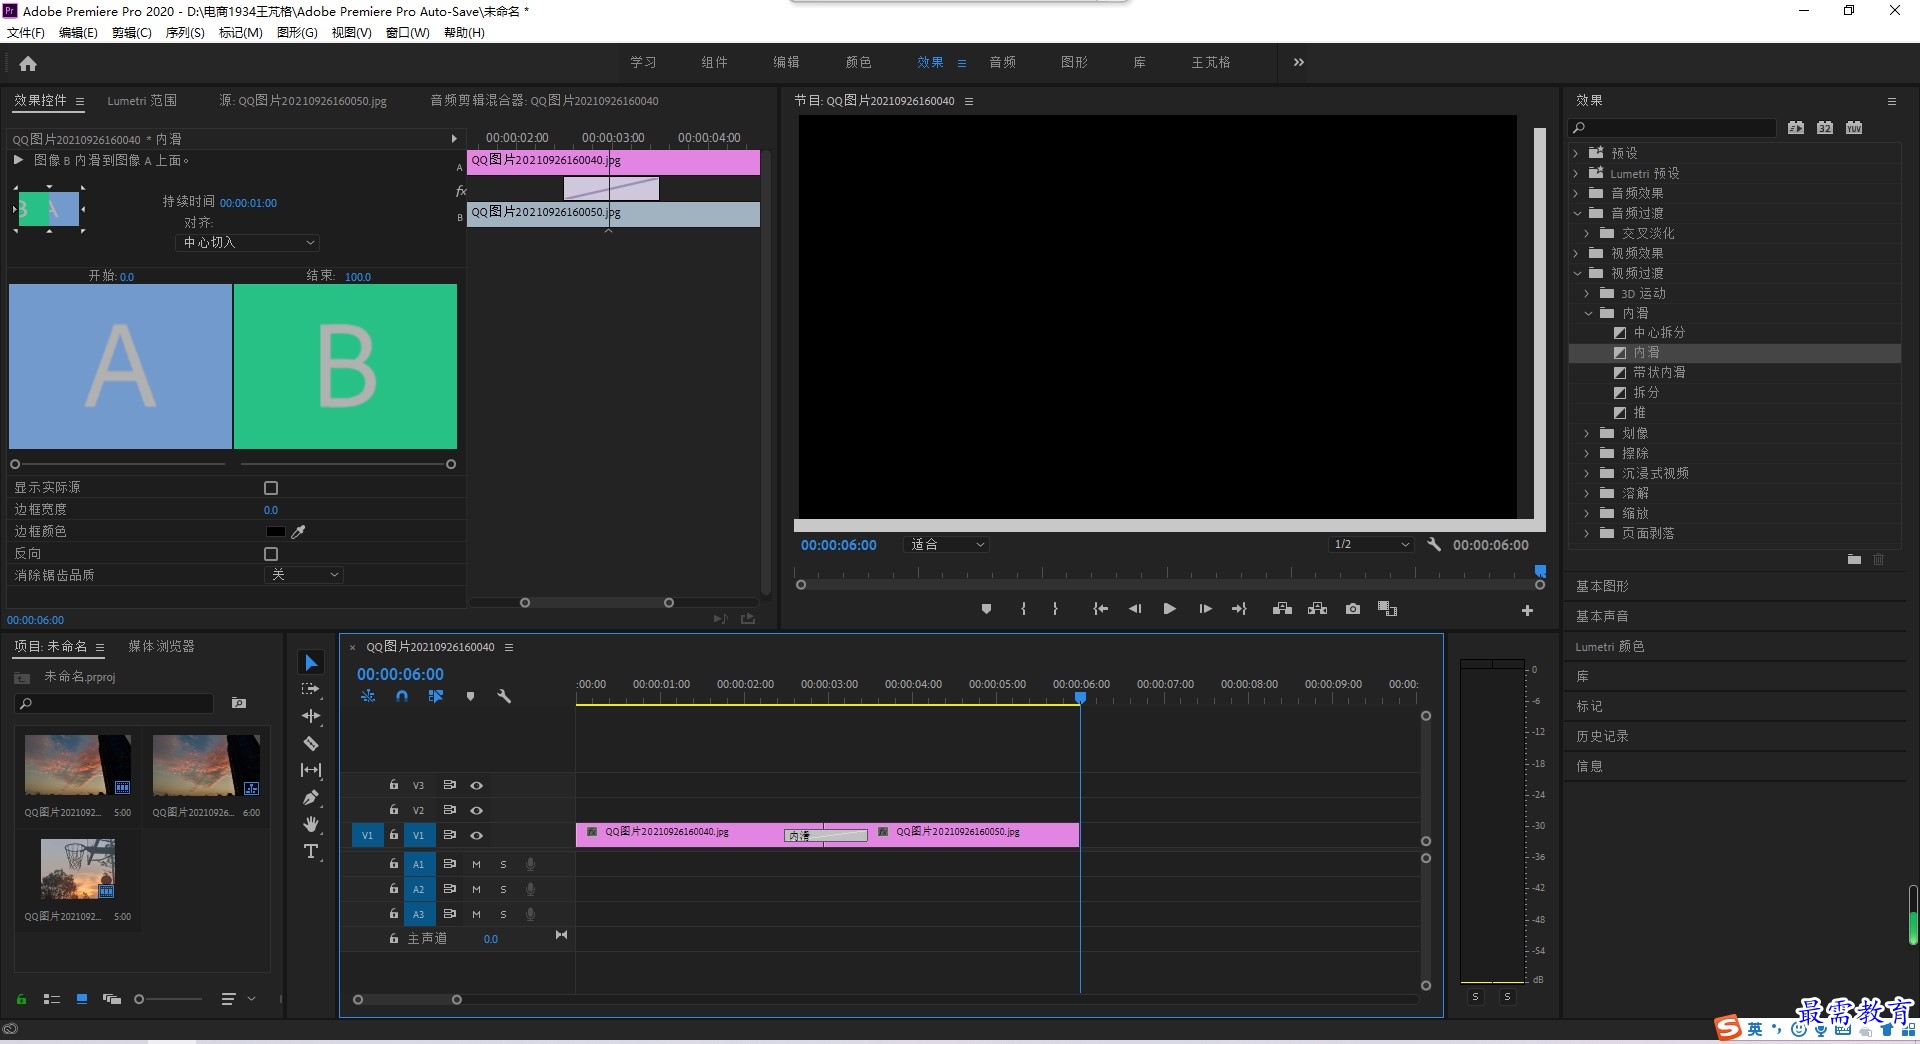1920x1044 pixels.
Task: Select the Track Select Forward tool
Action: pyautogui.click(x=311, y=689)
